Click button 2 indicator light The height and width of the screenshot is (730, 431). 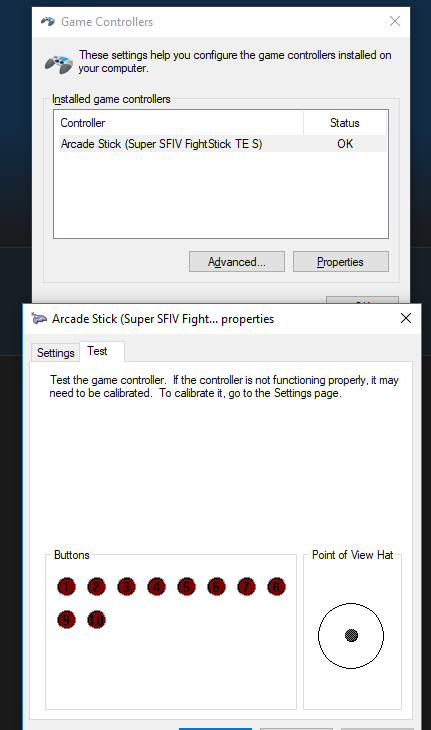click(96, 587)
